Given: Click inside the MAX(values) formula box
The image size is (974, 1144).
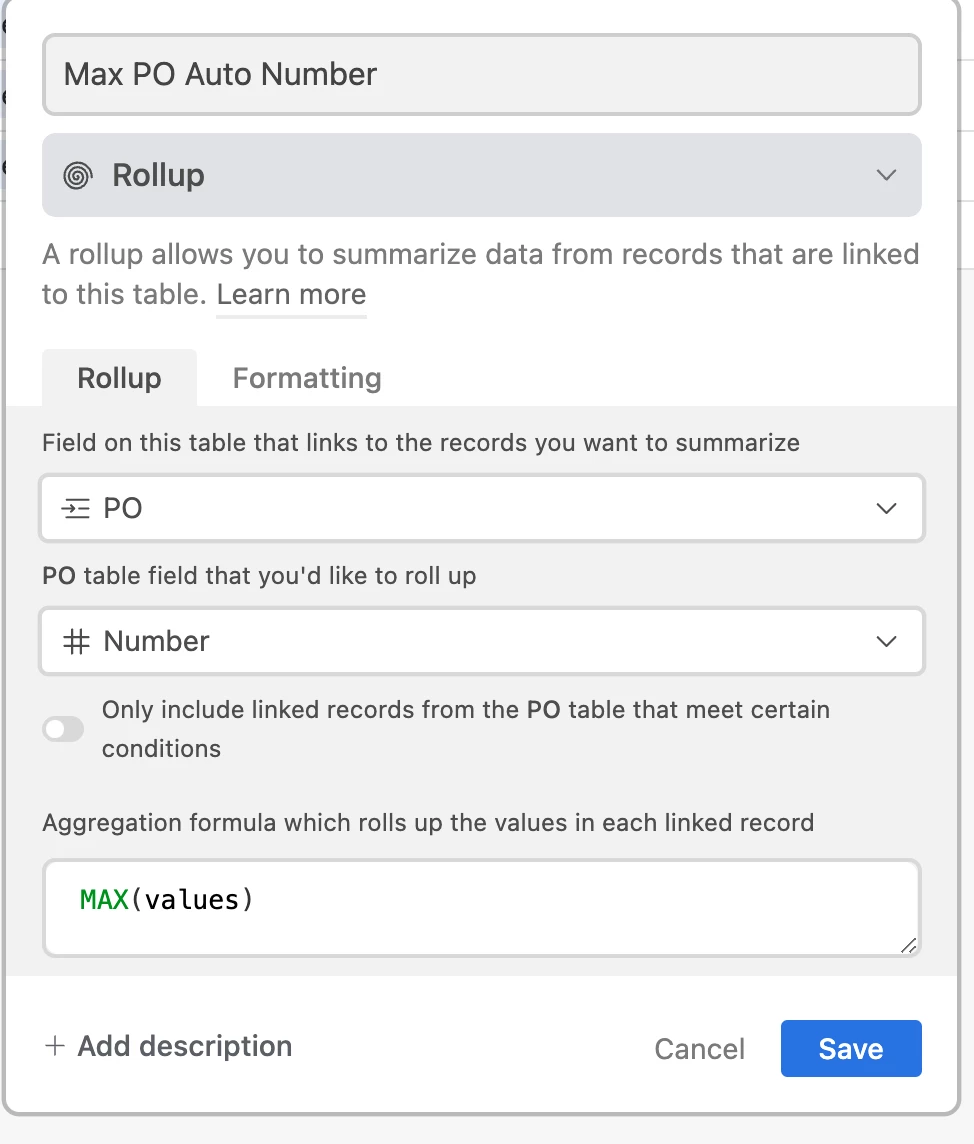Looking at the screenshot, I should click(481, 907).
